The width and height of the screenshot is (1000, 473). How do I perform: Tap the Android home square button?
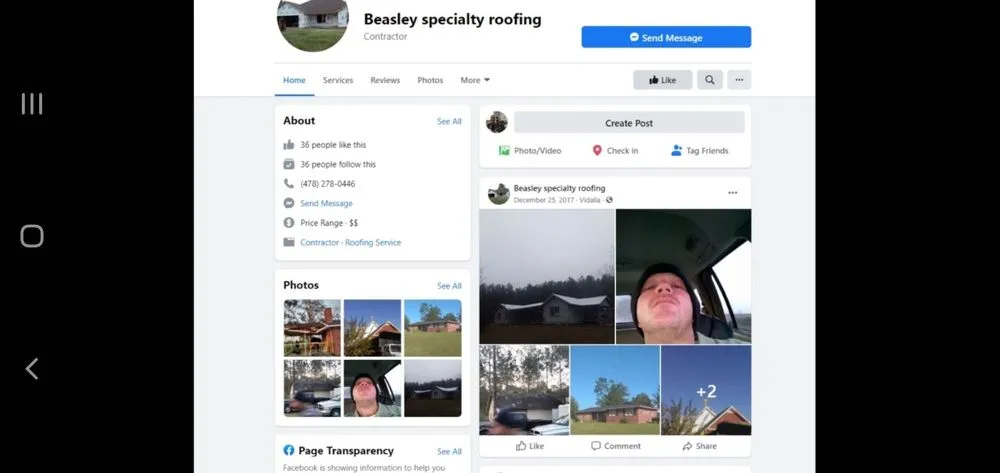32,236
